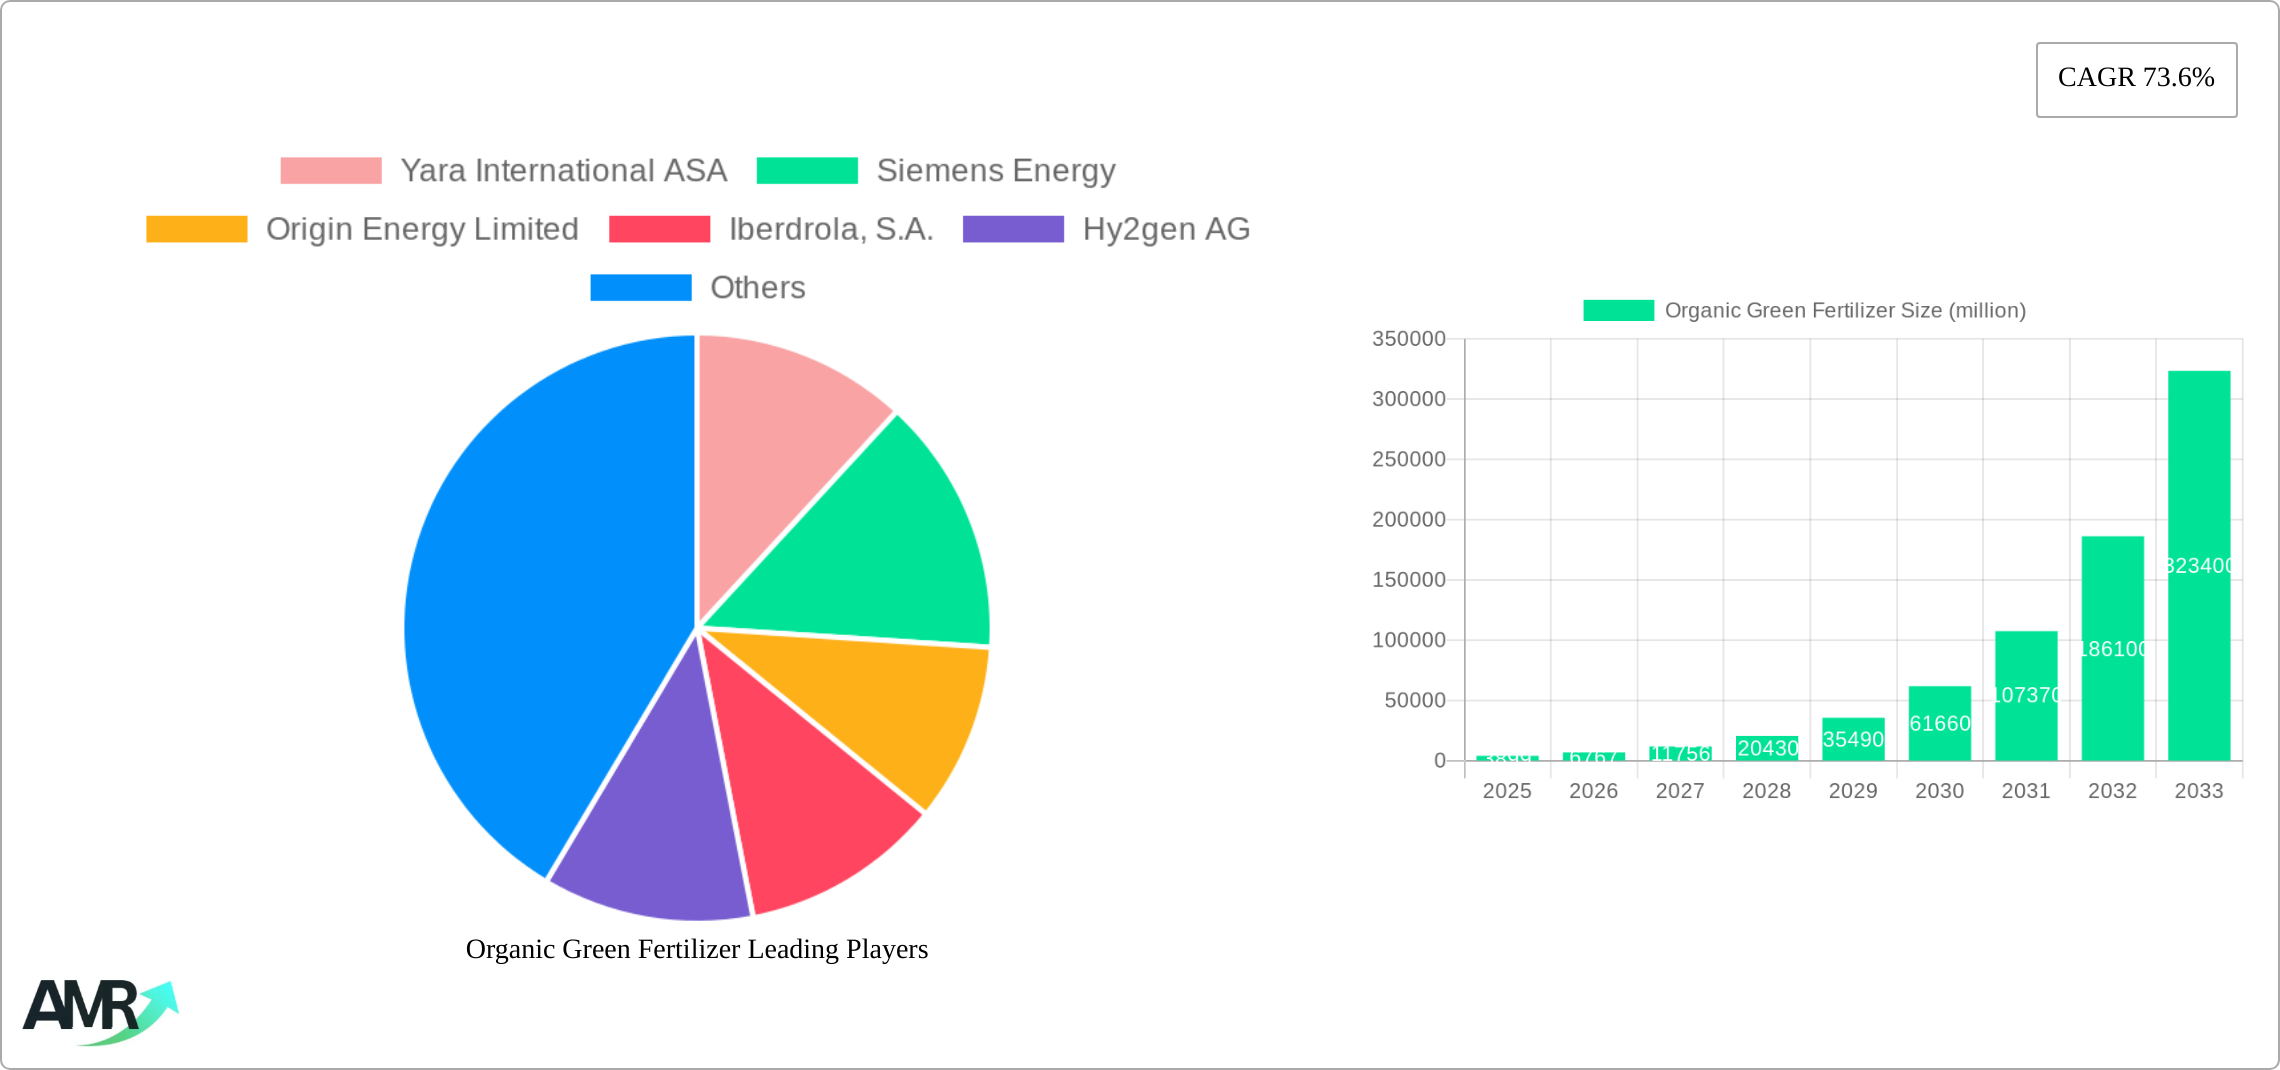Click the CAGR 73.6% box
This screenshot has height=1070, width=2280.
(x=2136, y=79)
